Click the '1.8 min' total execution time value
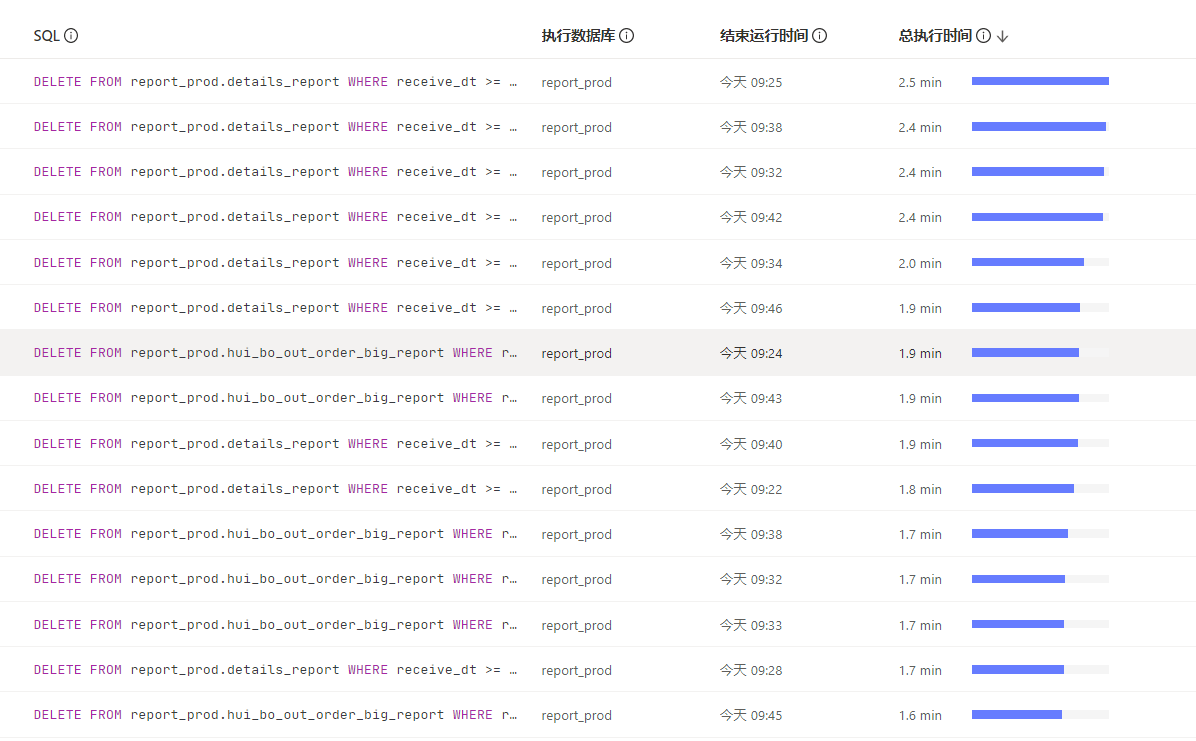Image resolution: width=1196 pixels, height=741 pixels. [x=920, y=488]
